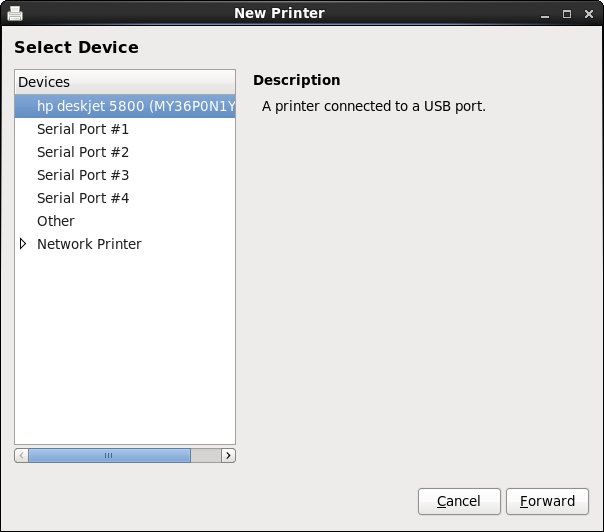Pick Serial Port #3 in devices
Image resolution: width=604 pixels, height=532 pixels.
[x=83, y=175]
